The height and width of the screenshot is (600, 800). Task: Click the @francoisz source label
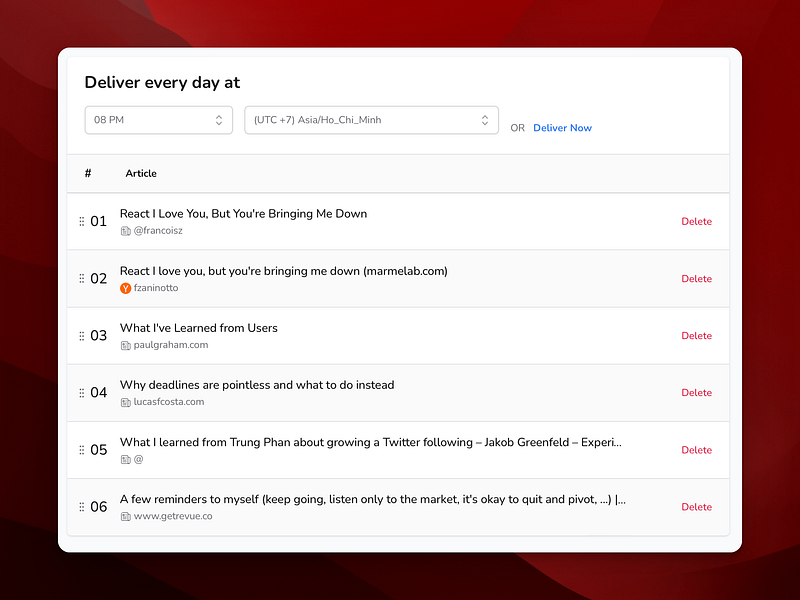point(158,231)
